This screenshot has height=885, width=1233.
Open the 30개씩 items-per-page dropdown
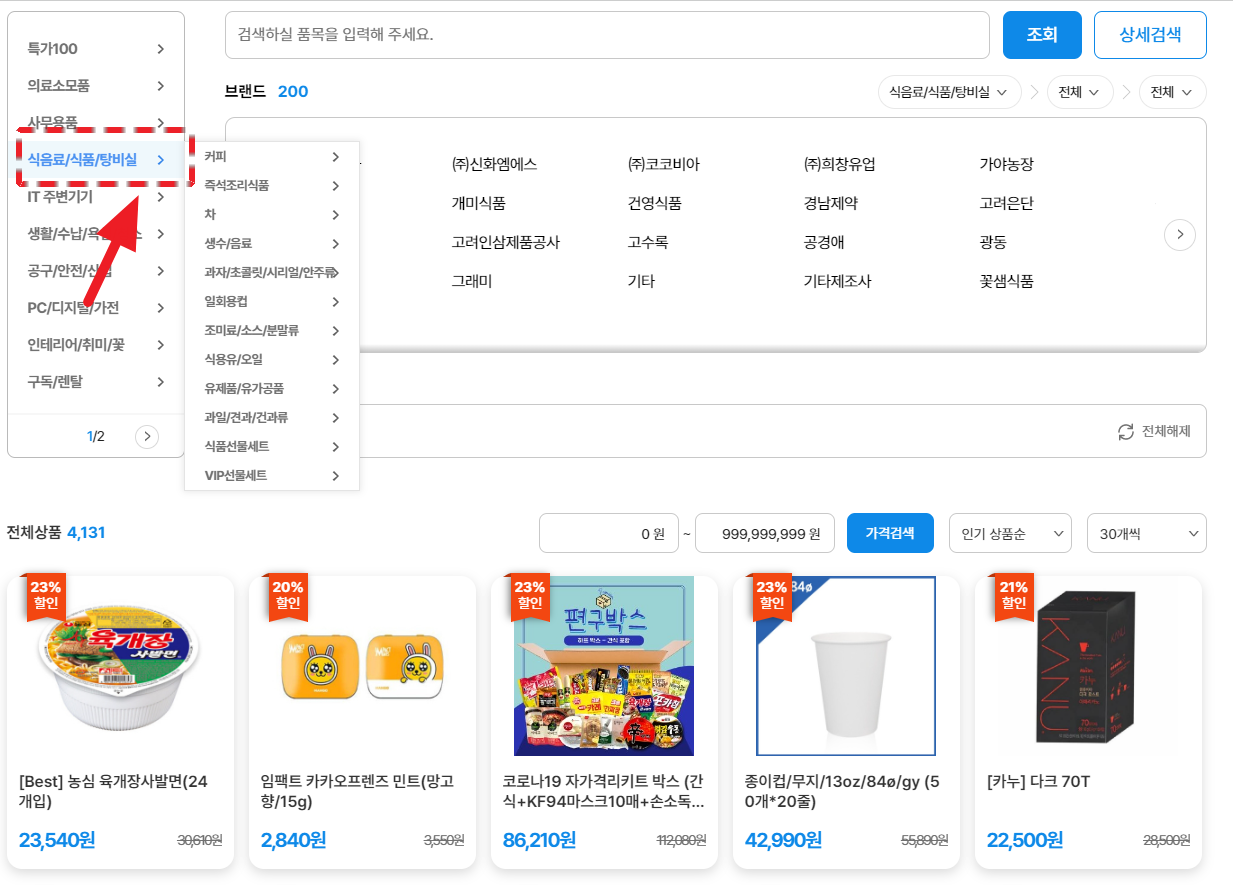(1146, 534)
